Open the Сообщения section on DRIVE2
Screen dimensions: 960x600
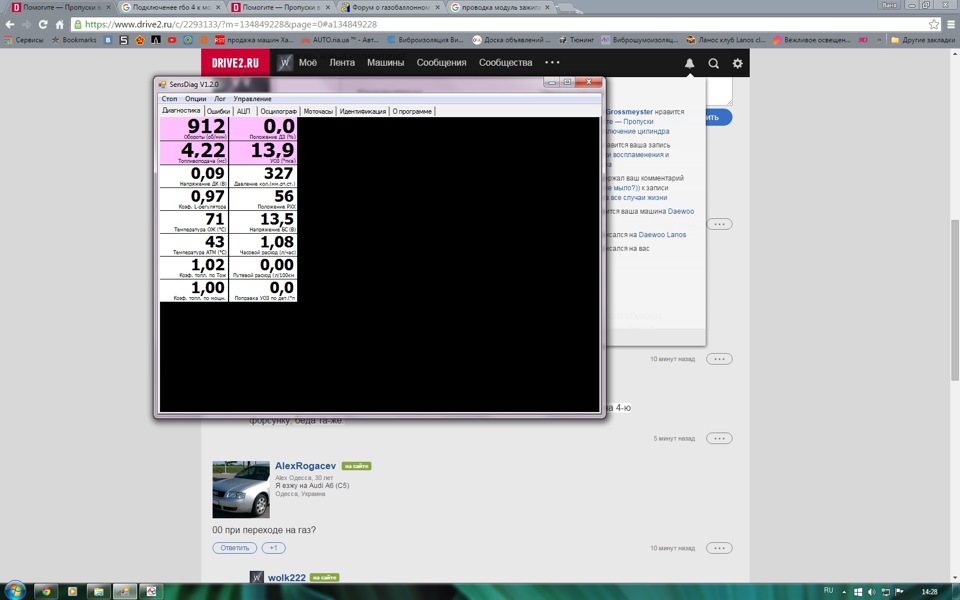pos(441,62)
